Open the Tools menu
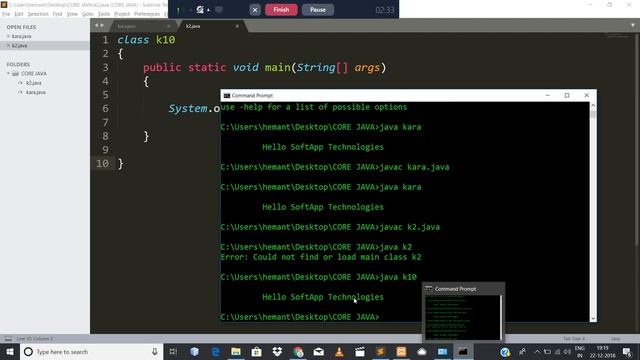The height and width of the screenshot is (360, 640). pyautogui.click(x=104, y=14)
